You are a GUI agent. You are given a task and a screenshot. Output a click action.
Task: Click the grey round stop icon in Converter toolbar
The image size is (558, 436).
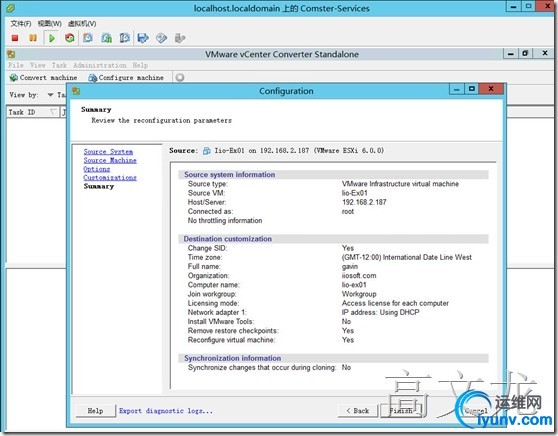click(180, 77)
